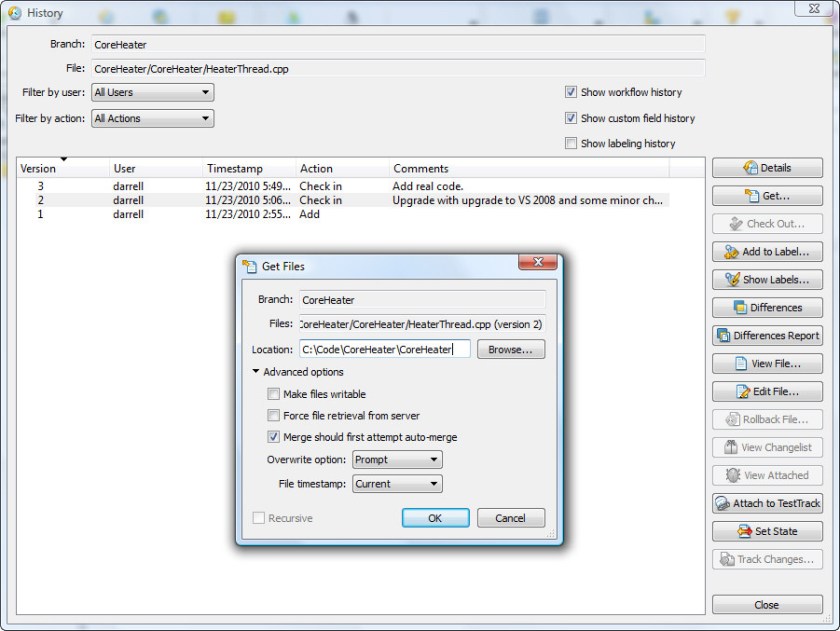Open the Get... files button
This screenshot has width=840, height=631.
767,196
